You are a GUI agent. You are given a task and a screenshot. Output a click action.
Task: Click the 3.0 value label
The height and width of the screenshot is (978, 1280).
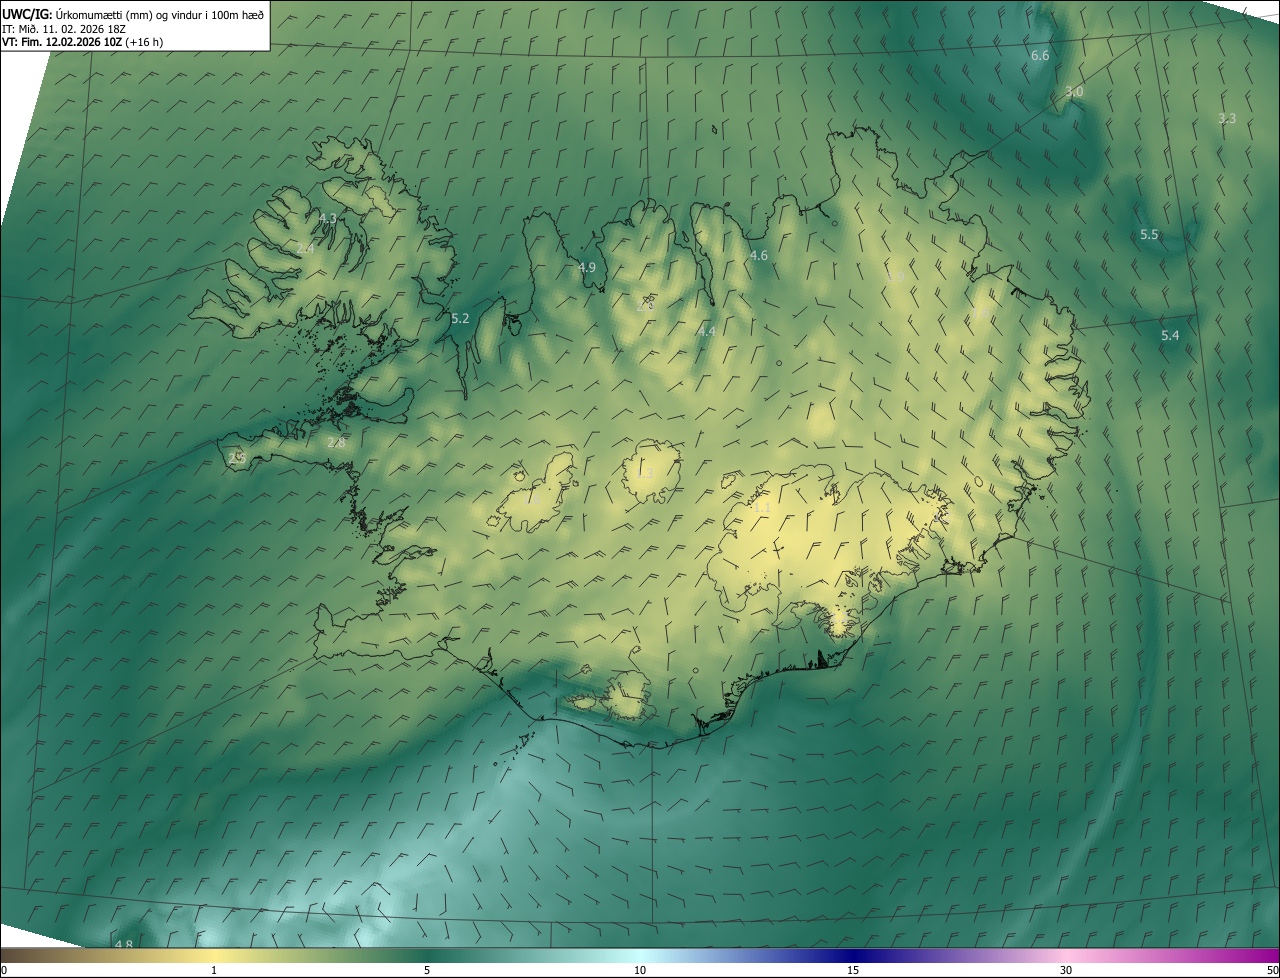pyautogui.click(x=1073, y=92)
